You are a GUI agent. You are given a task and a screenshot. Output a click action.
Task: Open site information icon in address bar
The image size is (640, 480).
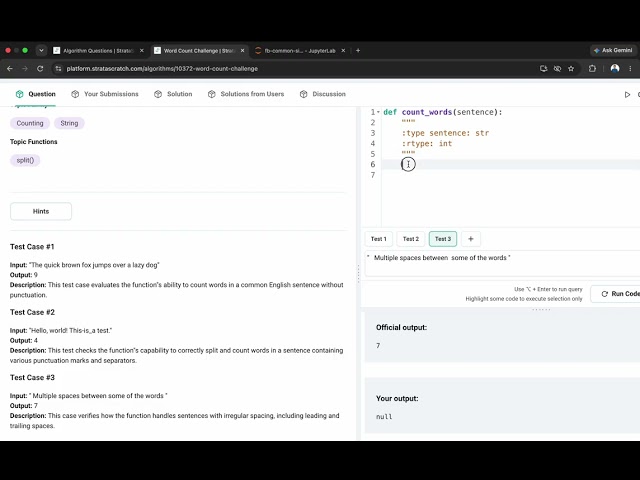[x=58, y=69]
